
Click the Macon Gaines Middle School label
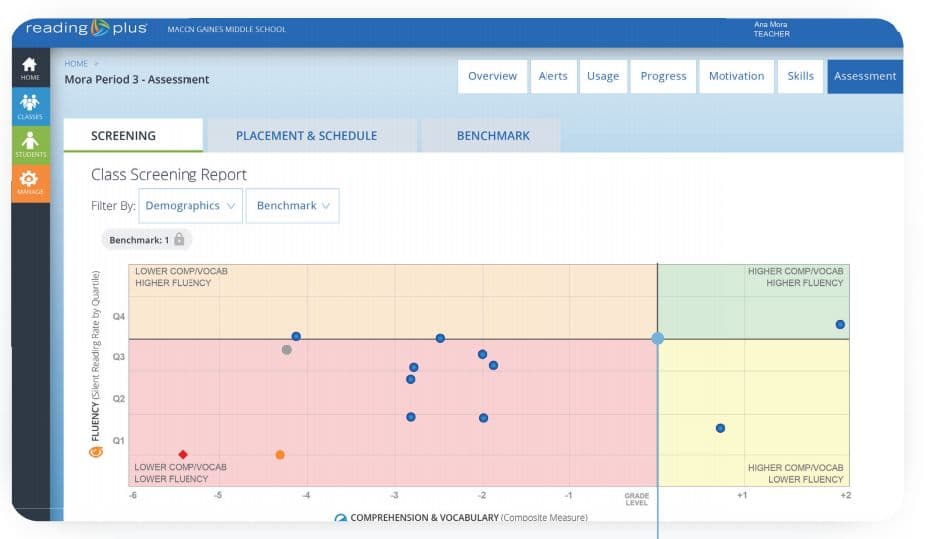click(227, 29)
